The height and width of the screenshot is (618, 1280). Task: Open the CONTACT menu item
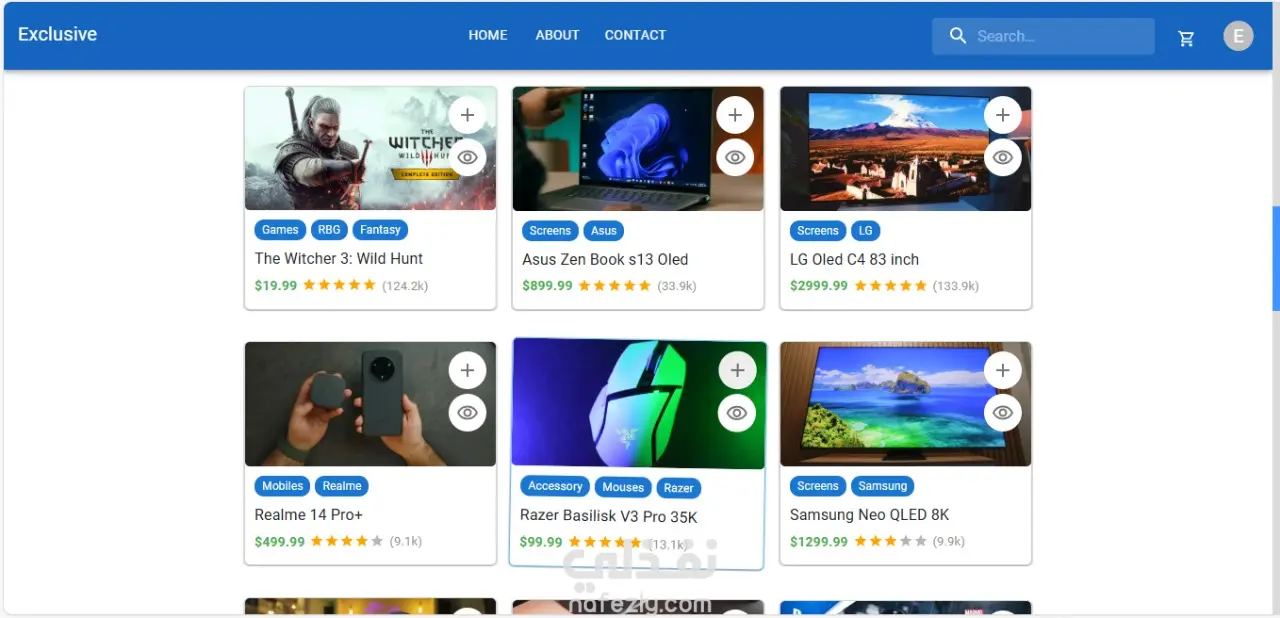(x=635, y=35)
